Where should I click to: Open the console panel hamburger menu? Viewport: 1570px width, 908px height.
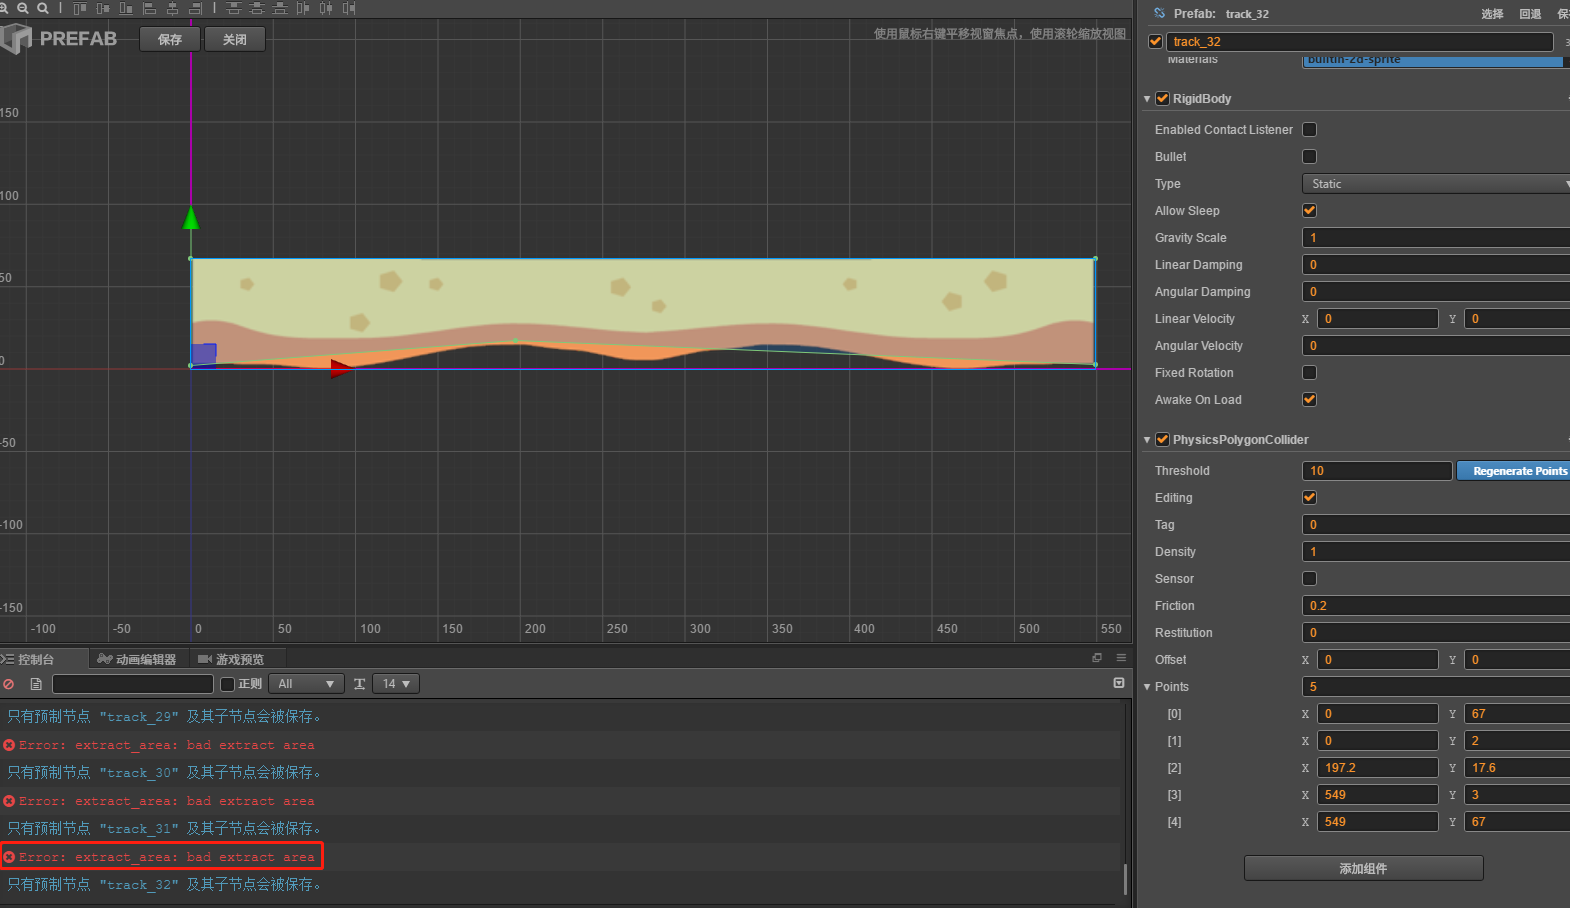pyautogui.click(x=1121, y=658)
